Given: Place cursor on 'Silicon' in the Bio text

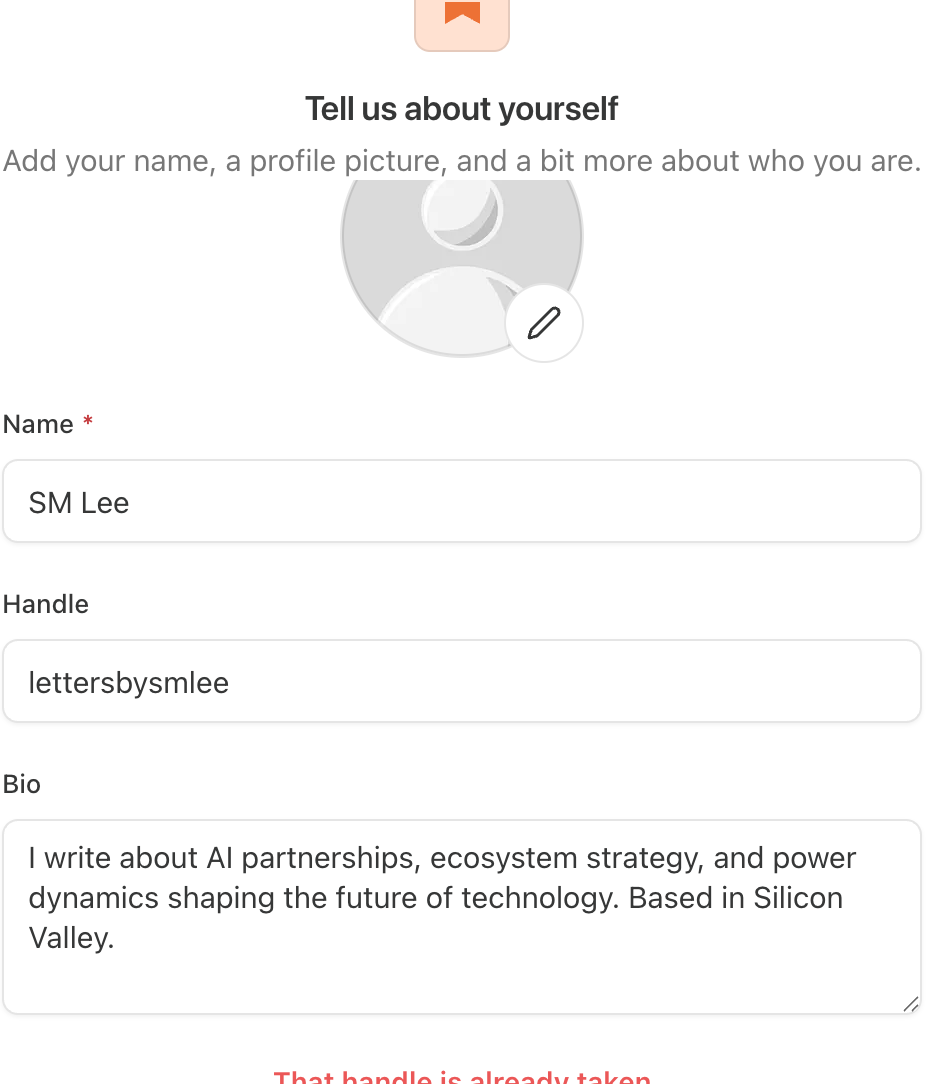Looking at the screenshot, I should tap(798, 898).
